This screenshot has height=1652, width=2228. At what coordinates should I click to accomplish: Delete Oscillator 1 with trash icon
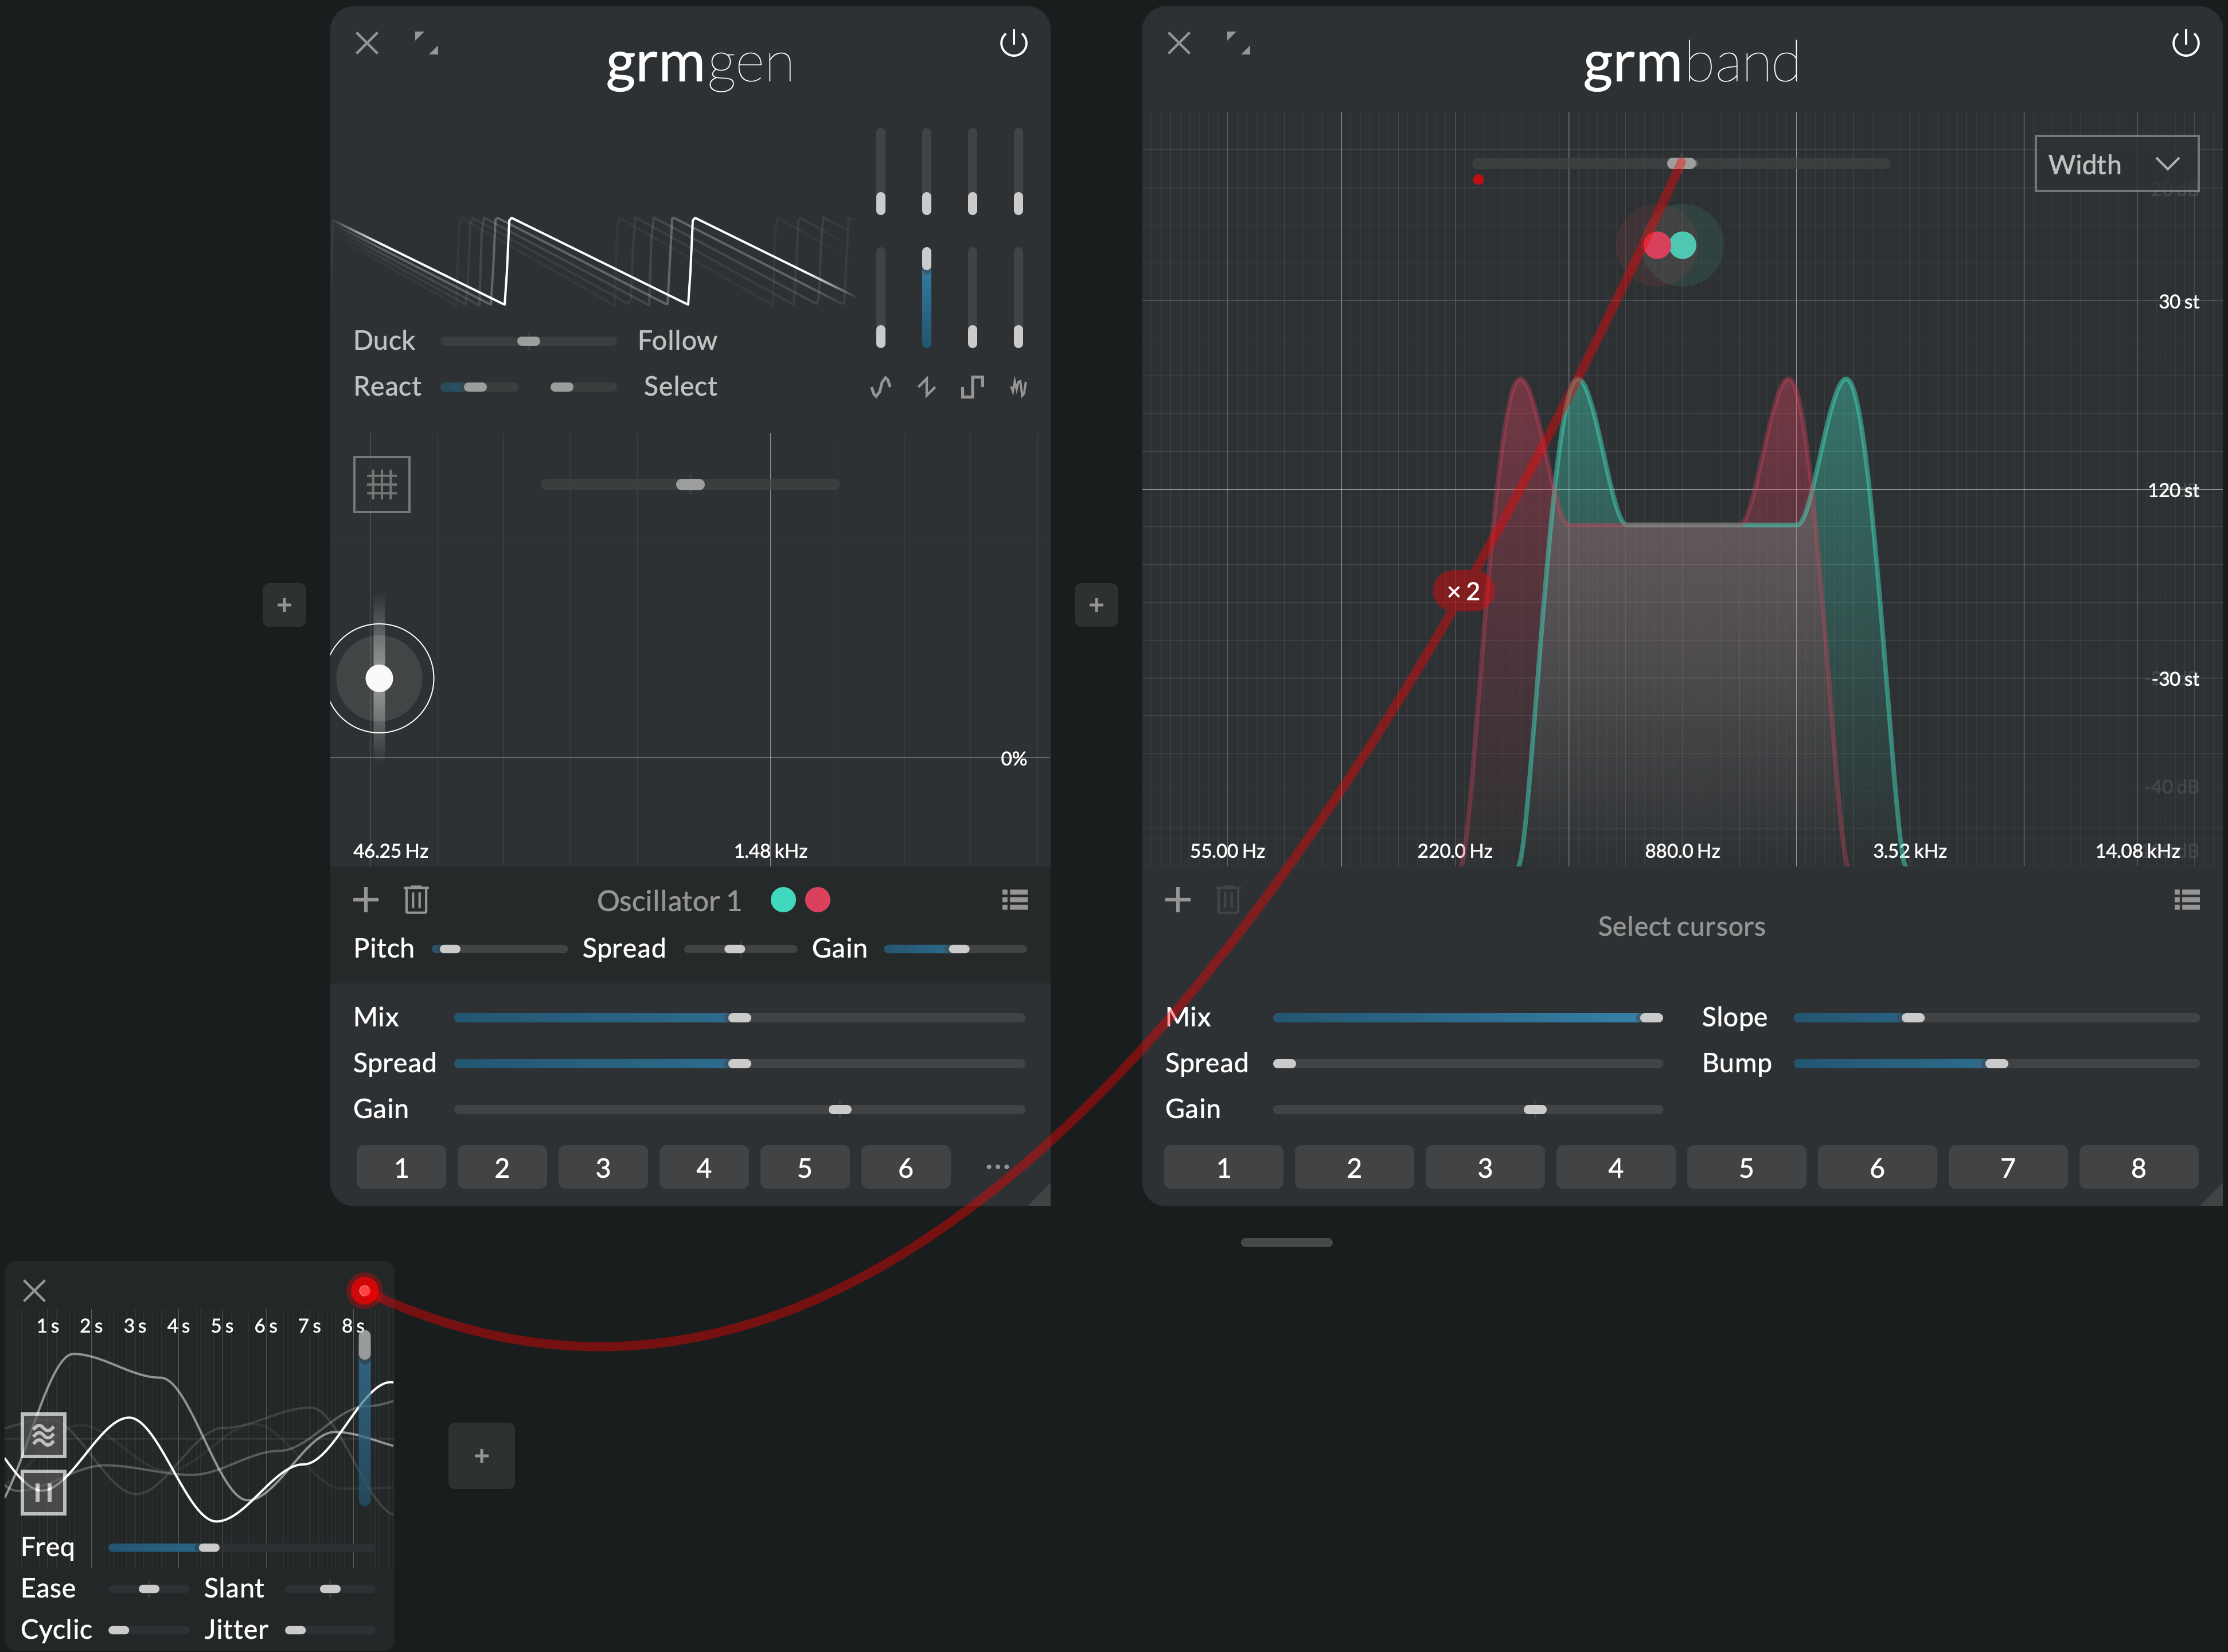click(x=416, y=900)
